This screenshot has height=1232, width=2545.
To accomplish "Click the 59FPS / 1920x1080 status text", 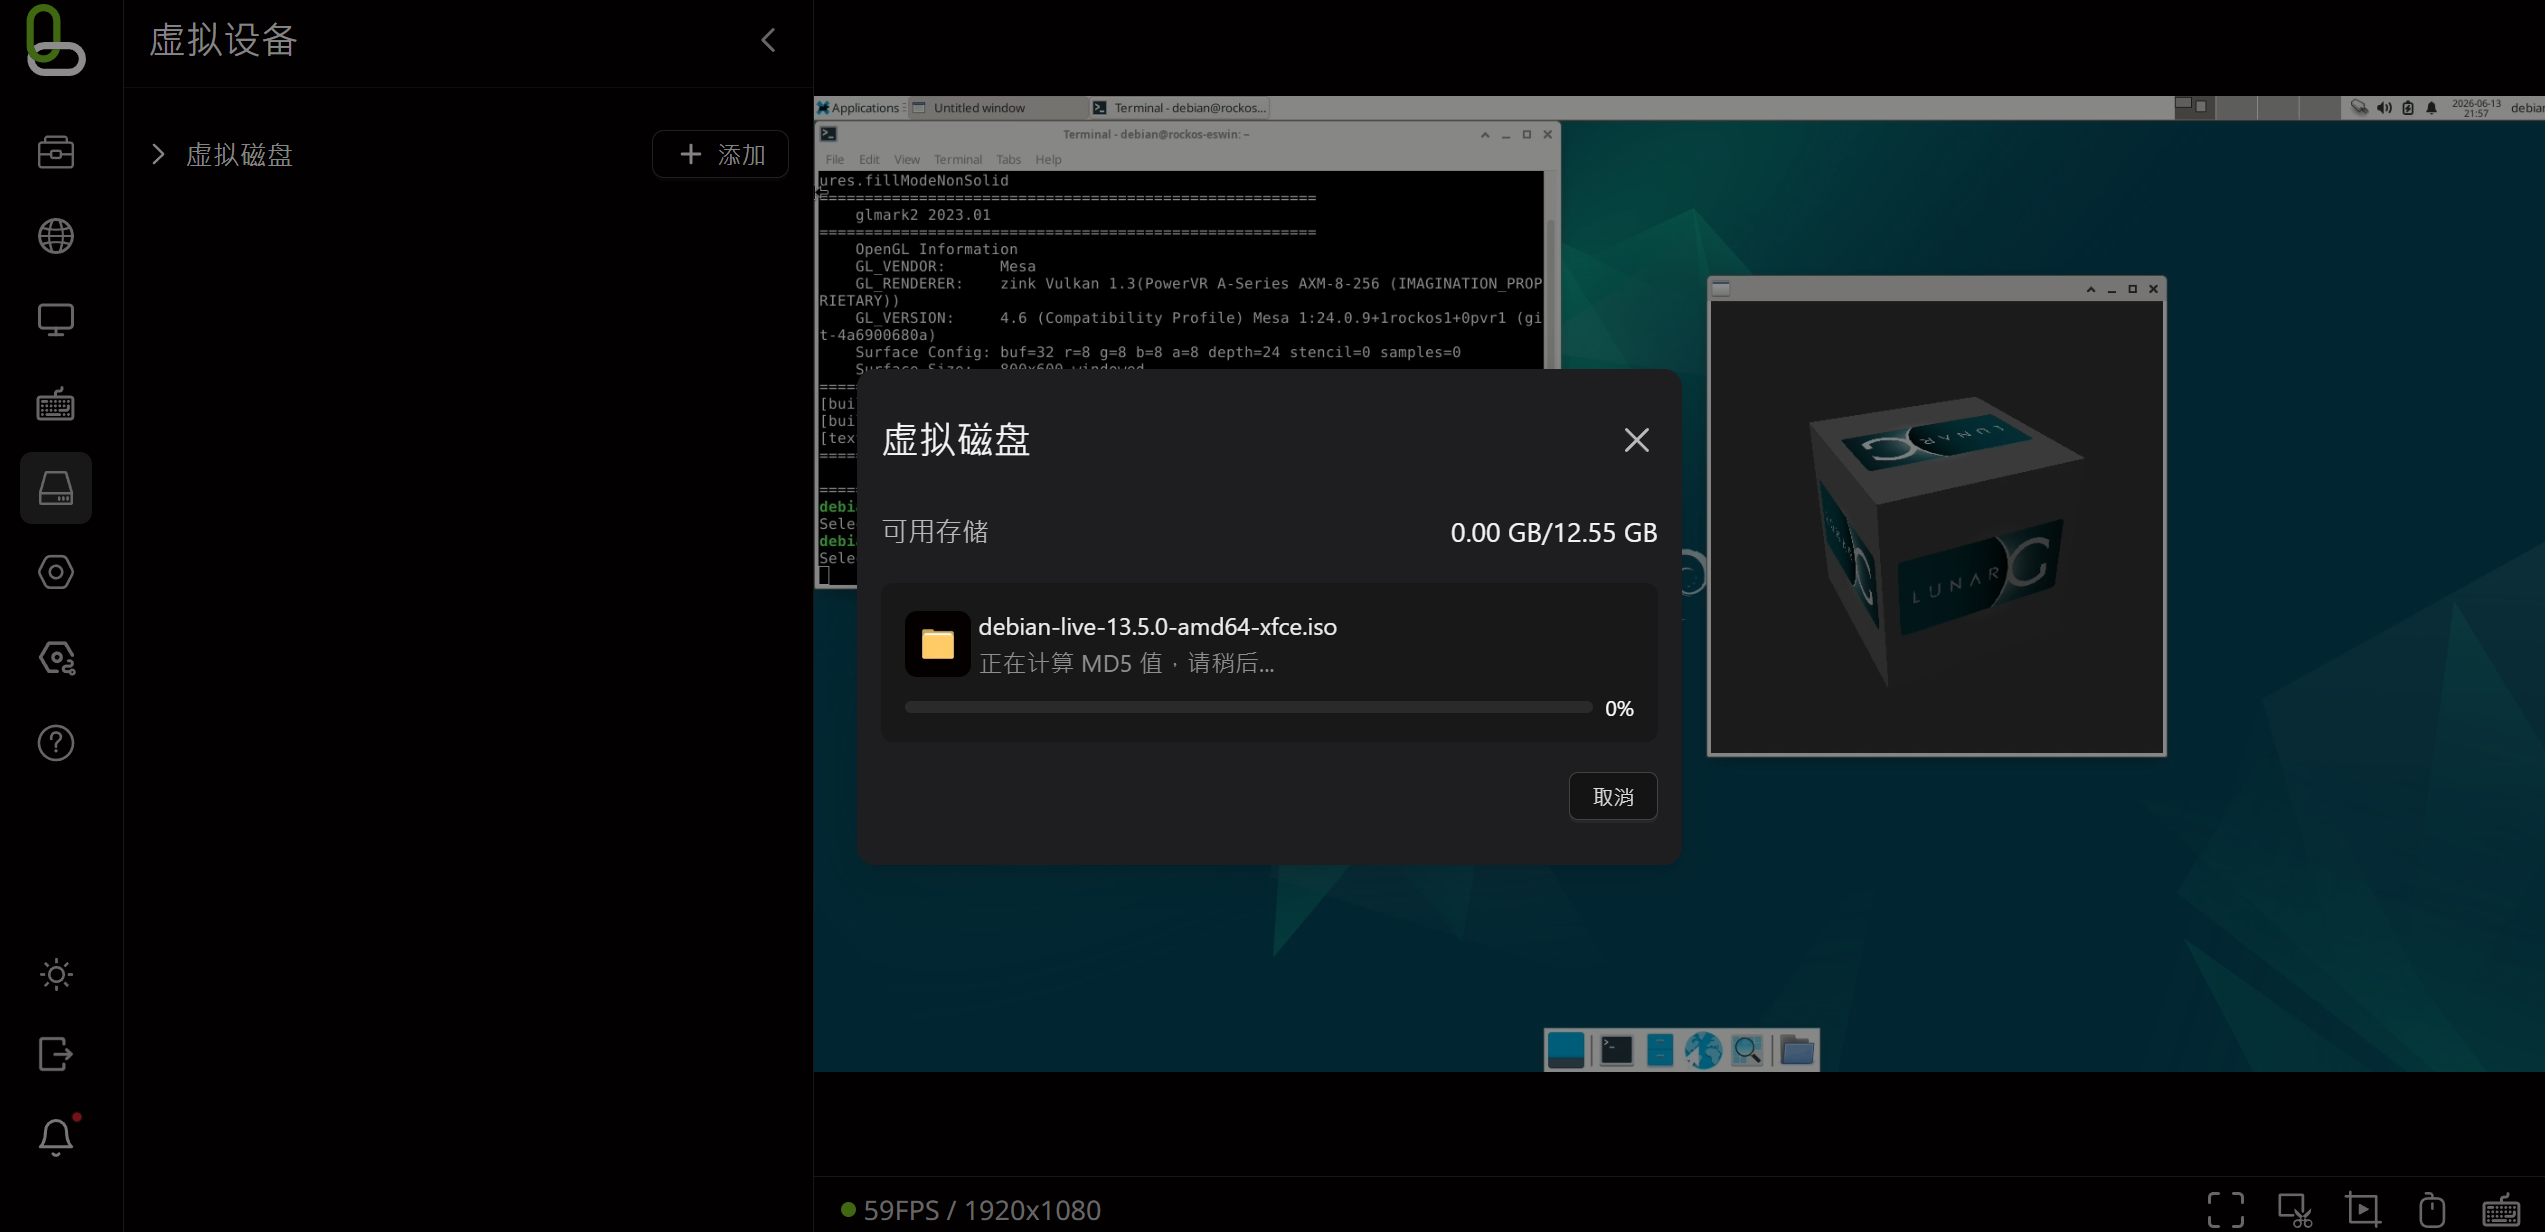I will pyautogui.click(x=982, y=1210).
